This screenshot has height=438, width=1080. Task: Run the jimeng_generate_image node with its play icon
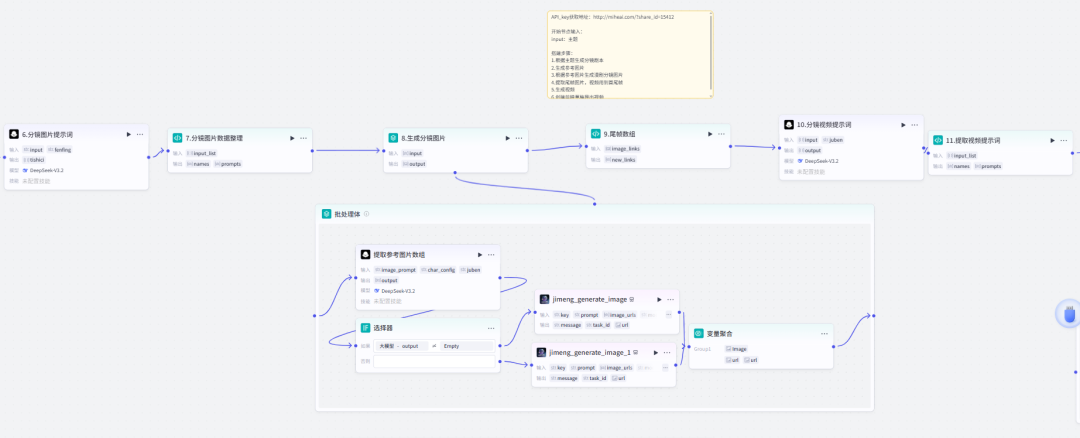click(x=658, y=300)
